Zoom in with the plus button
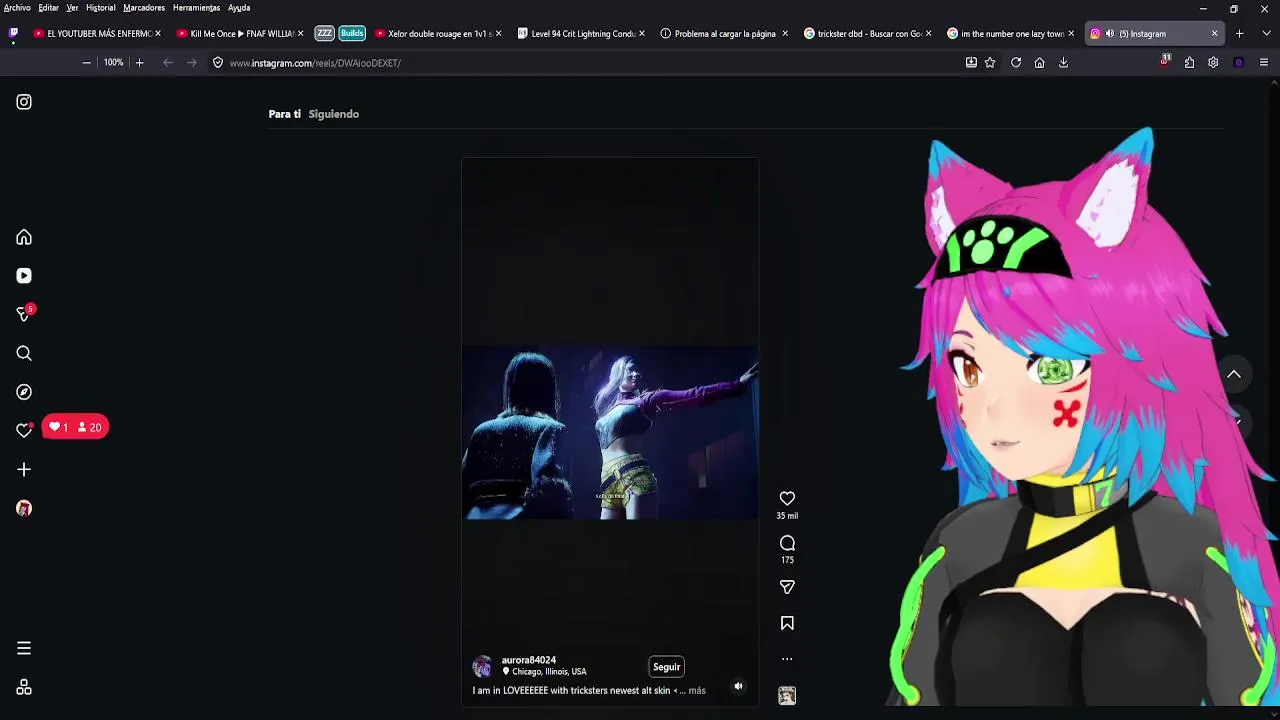 (139, 62)
